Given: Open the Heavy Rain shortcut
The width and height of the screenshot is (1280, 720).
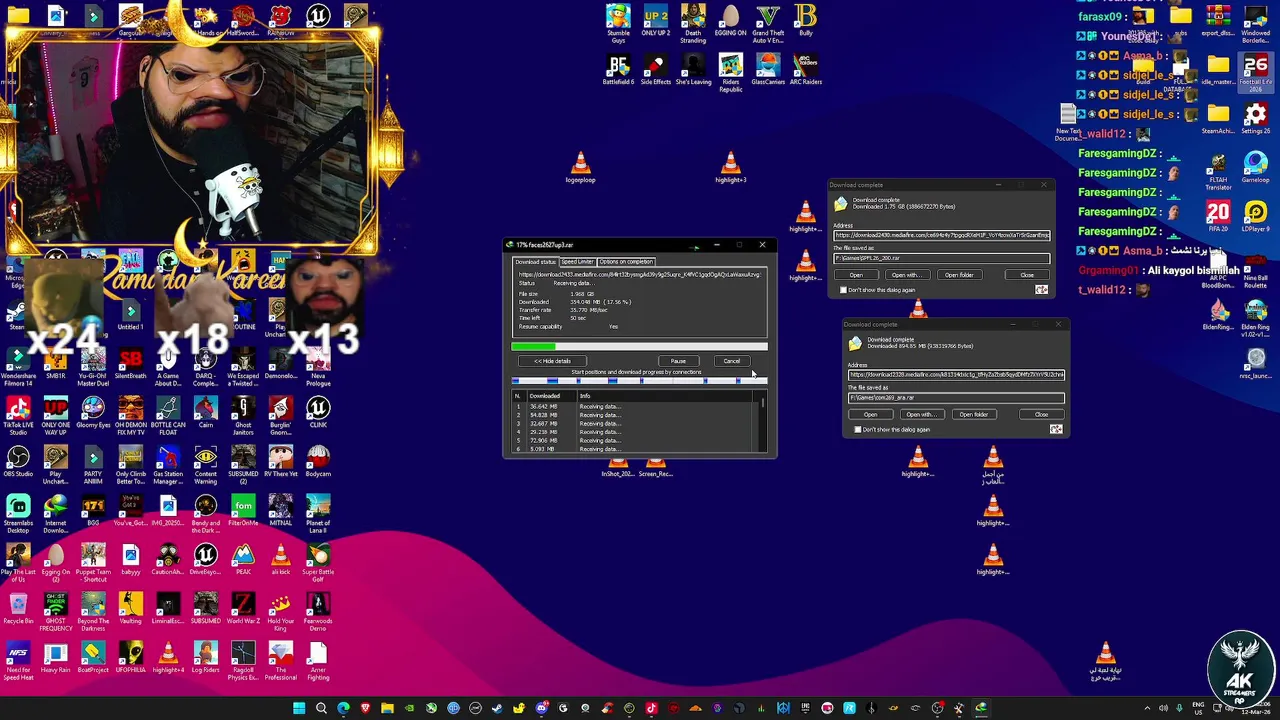Looking at the screenshot, I should pos(56,656).
